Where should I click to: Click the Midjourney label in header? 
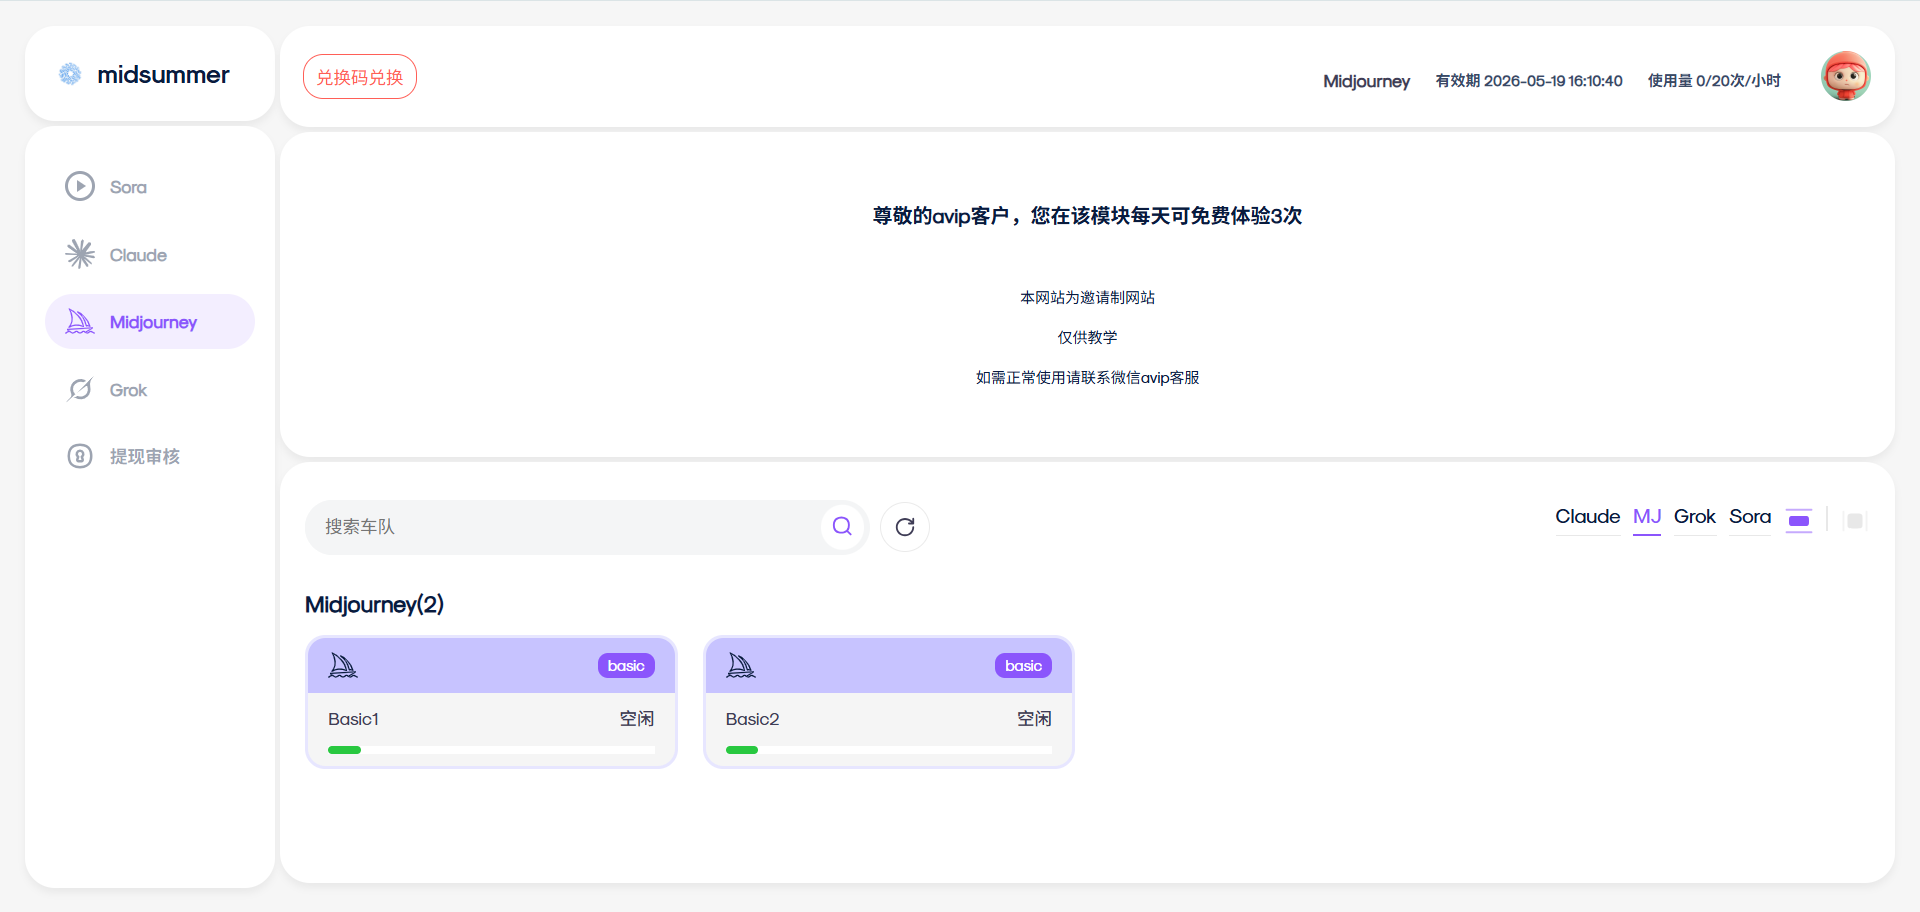tap(1366, 81)
